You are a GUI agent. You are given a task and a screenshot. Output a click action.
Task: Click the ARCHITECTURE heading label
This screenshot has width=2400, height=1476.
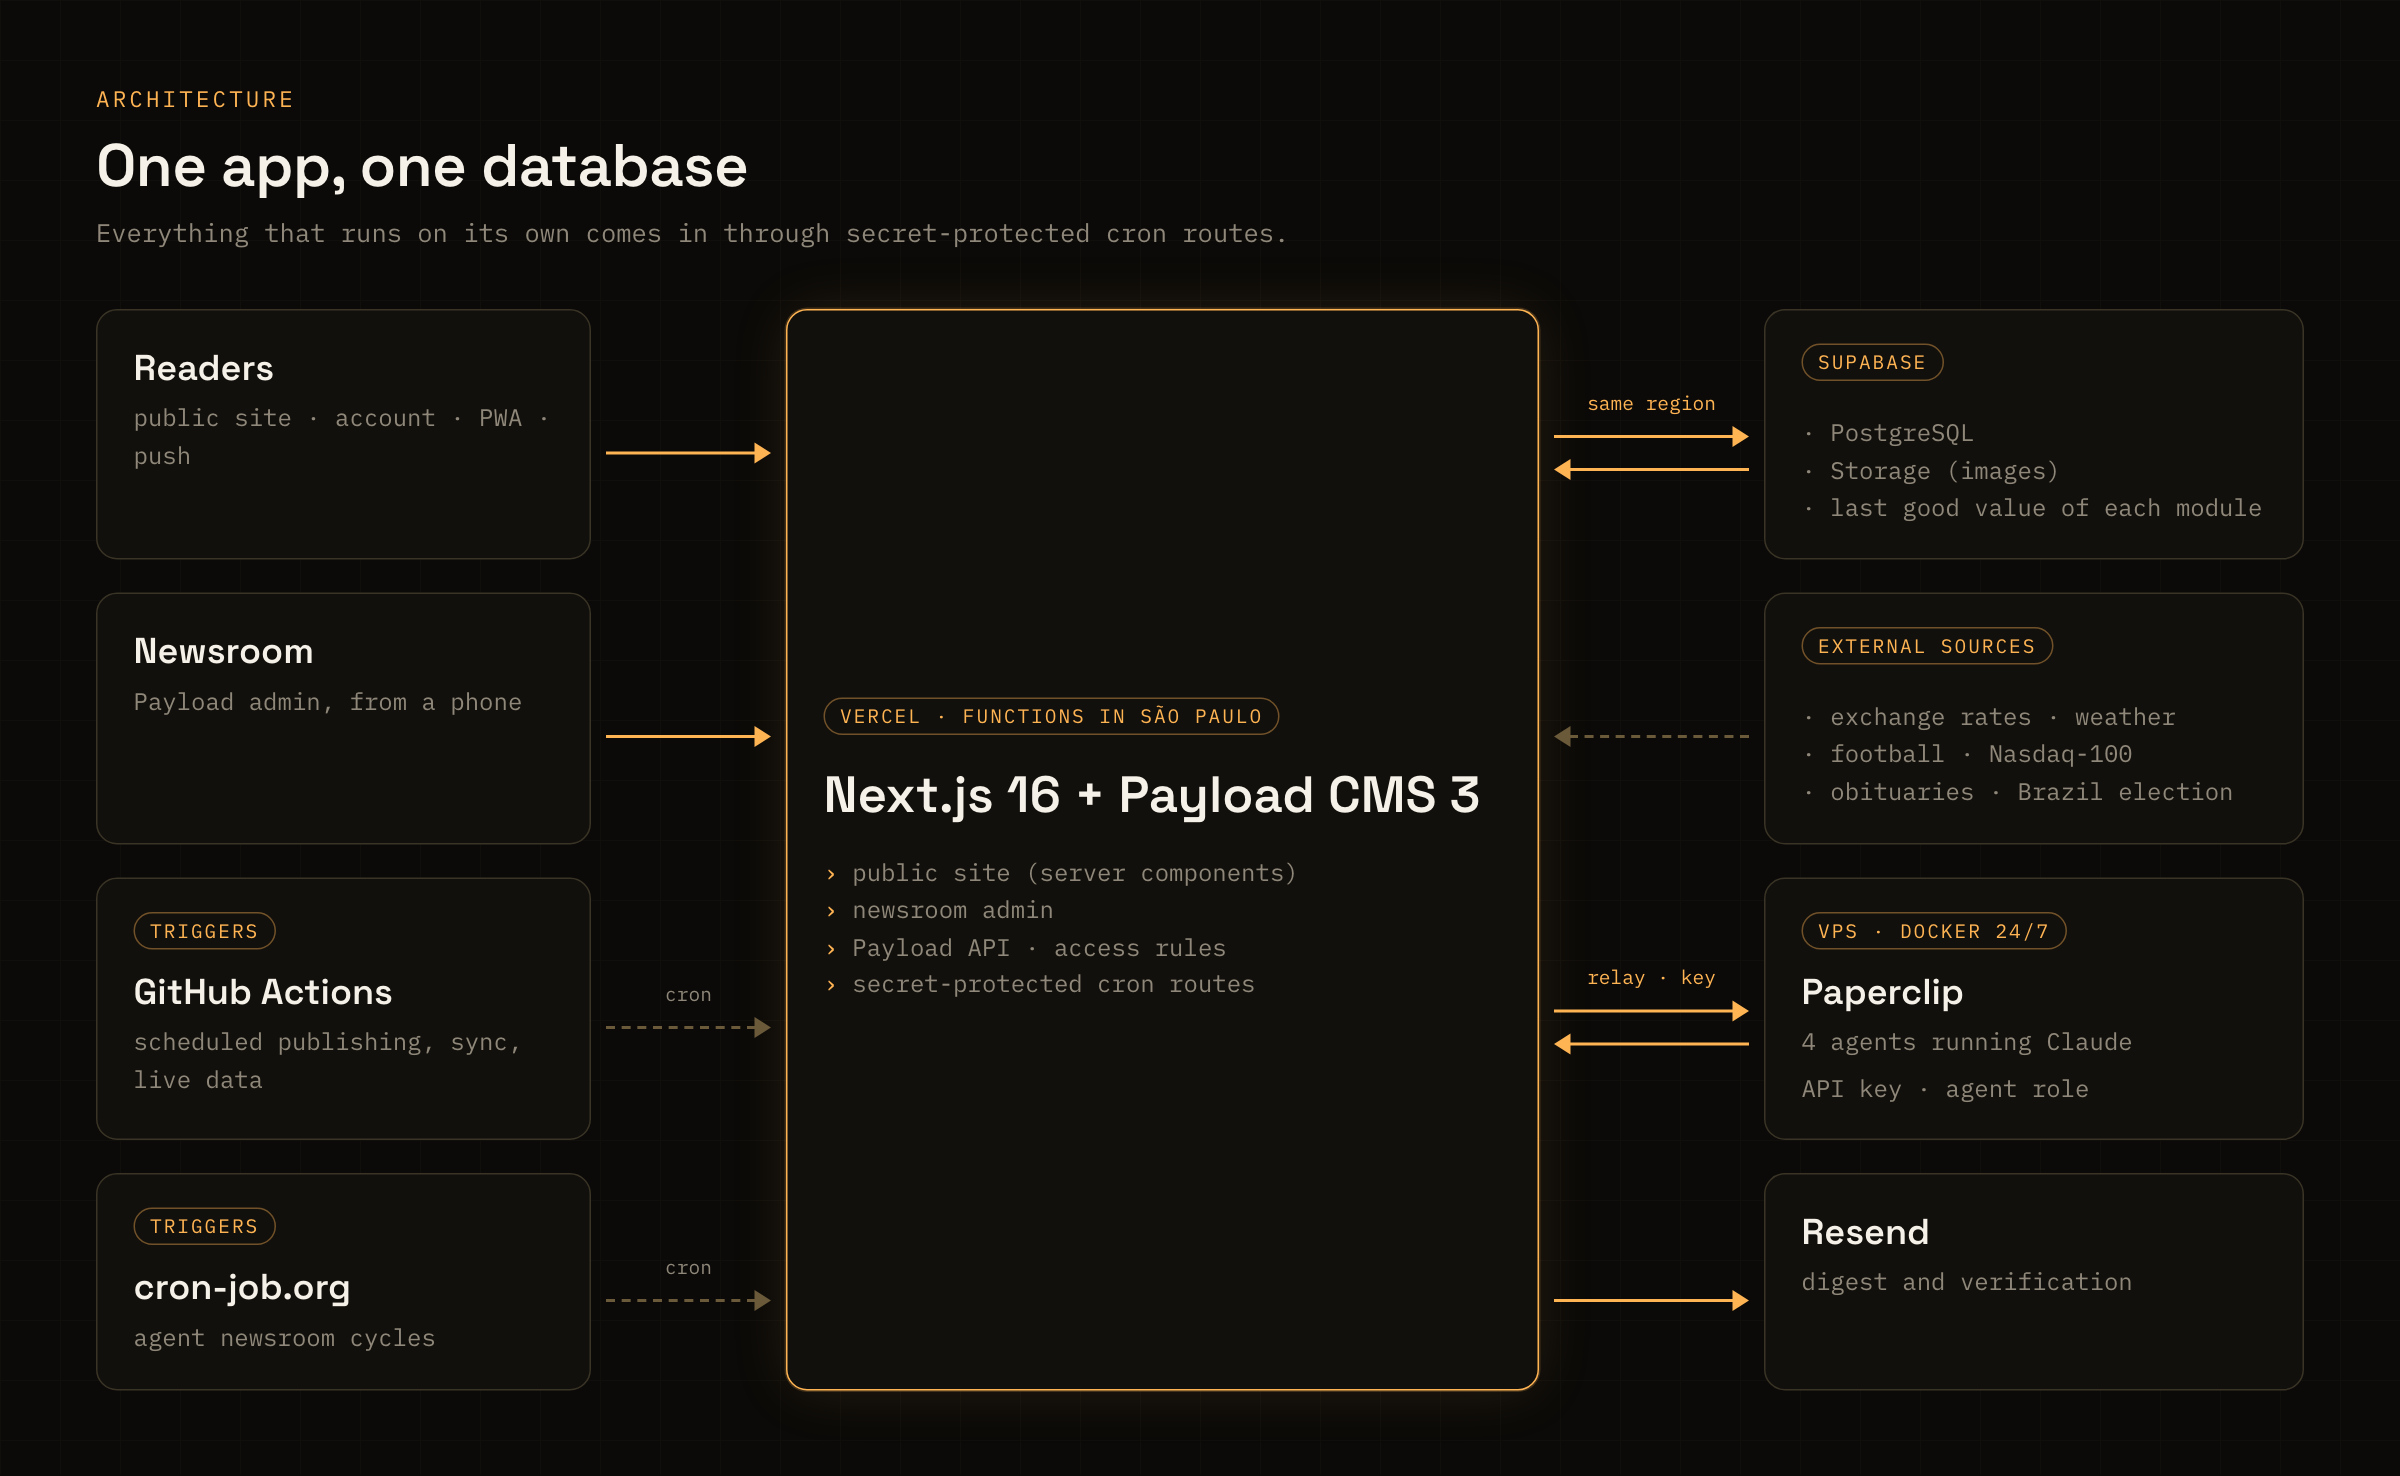195,100
